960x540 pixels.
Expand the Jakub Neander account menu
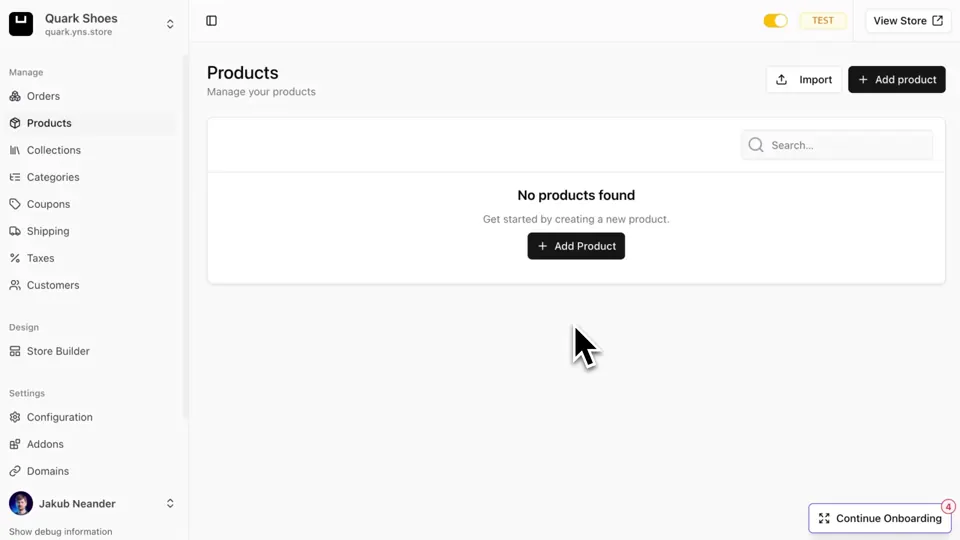point(170,503)
